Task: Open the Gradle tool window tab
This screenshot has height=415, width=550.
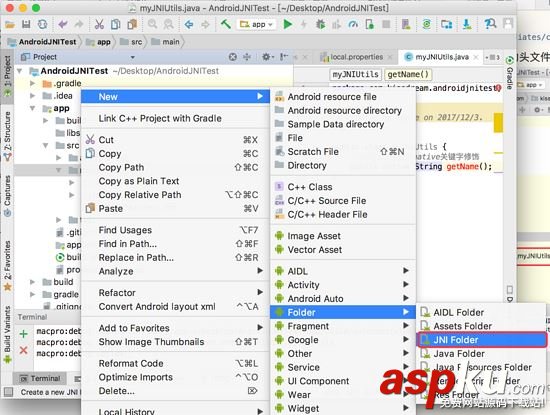Action: tap(510, 73)
